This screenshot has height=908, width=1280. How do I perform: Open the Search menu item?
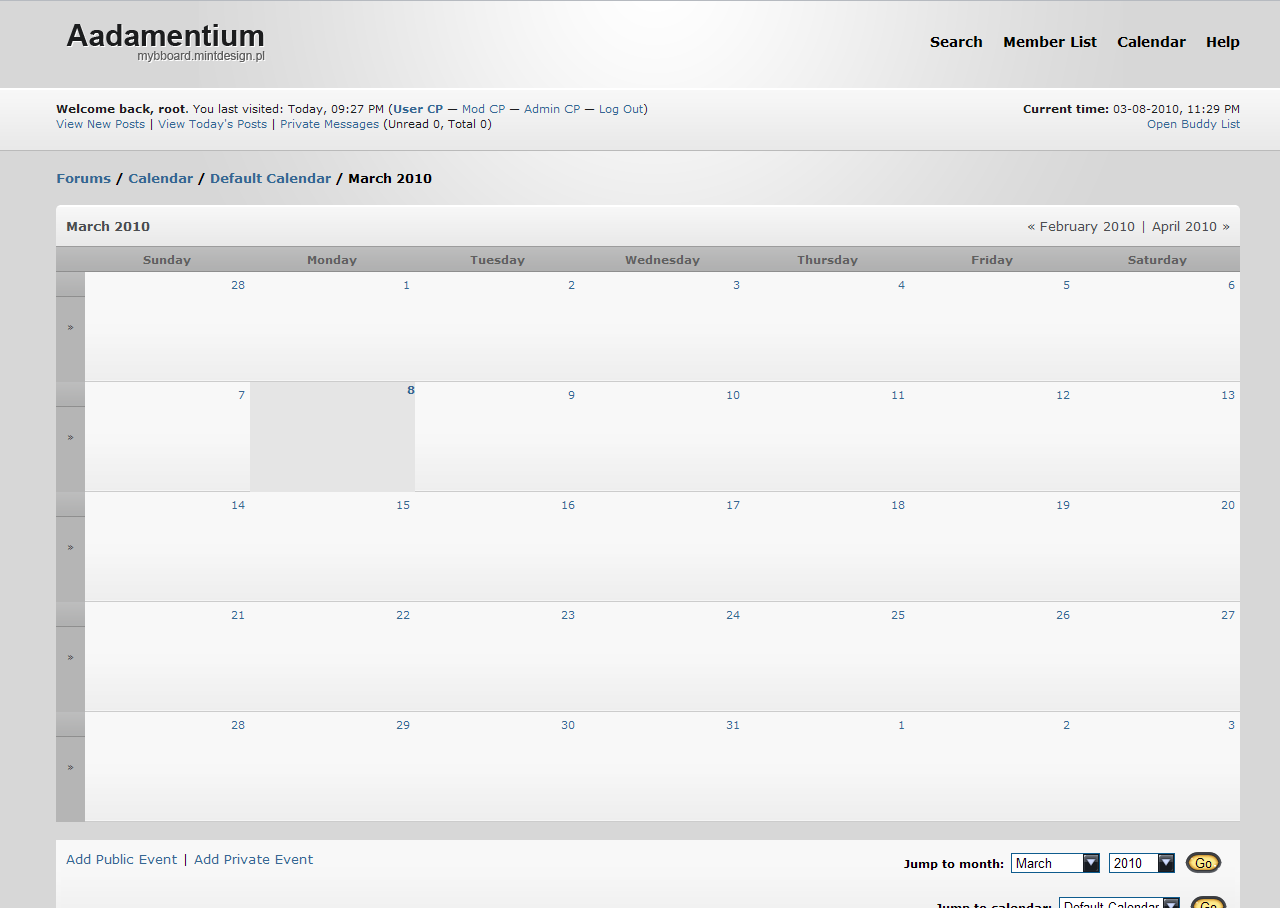click(956, 42)
